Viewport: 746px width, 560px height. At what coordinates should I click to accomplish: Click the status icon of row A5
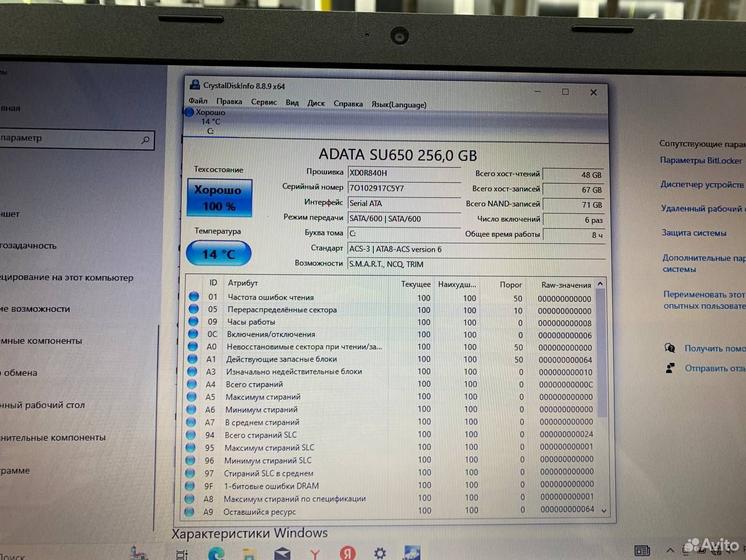point(191,396)
